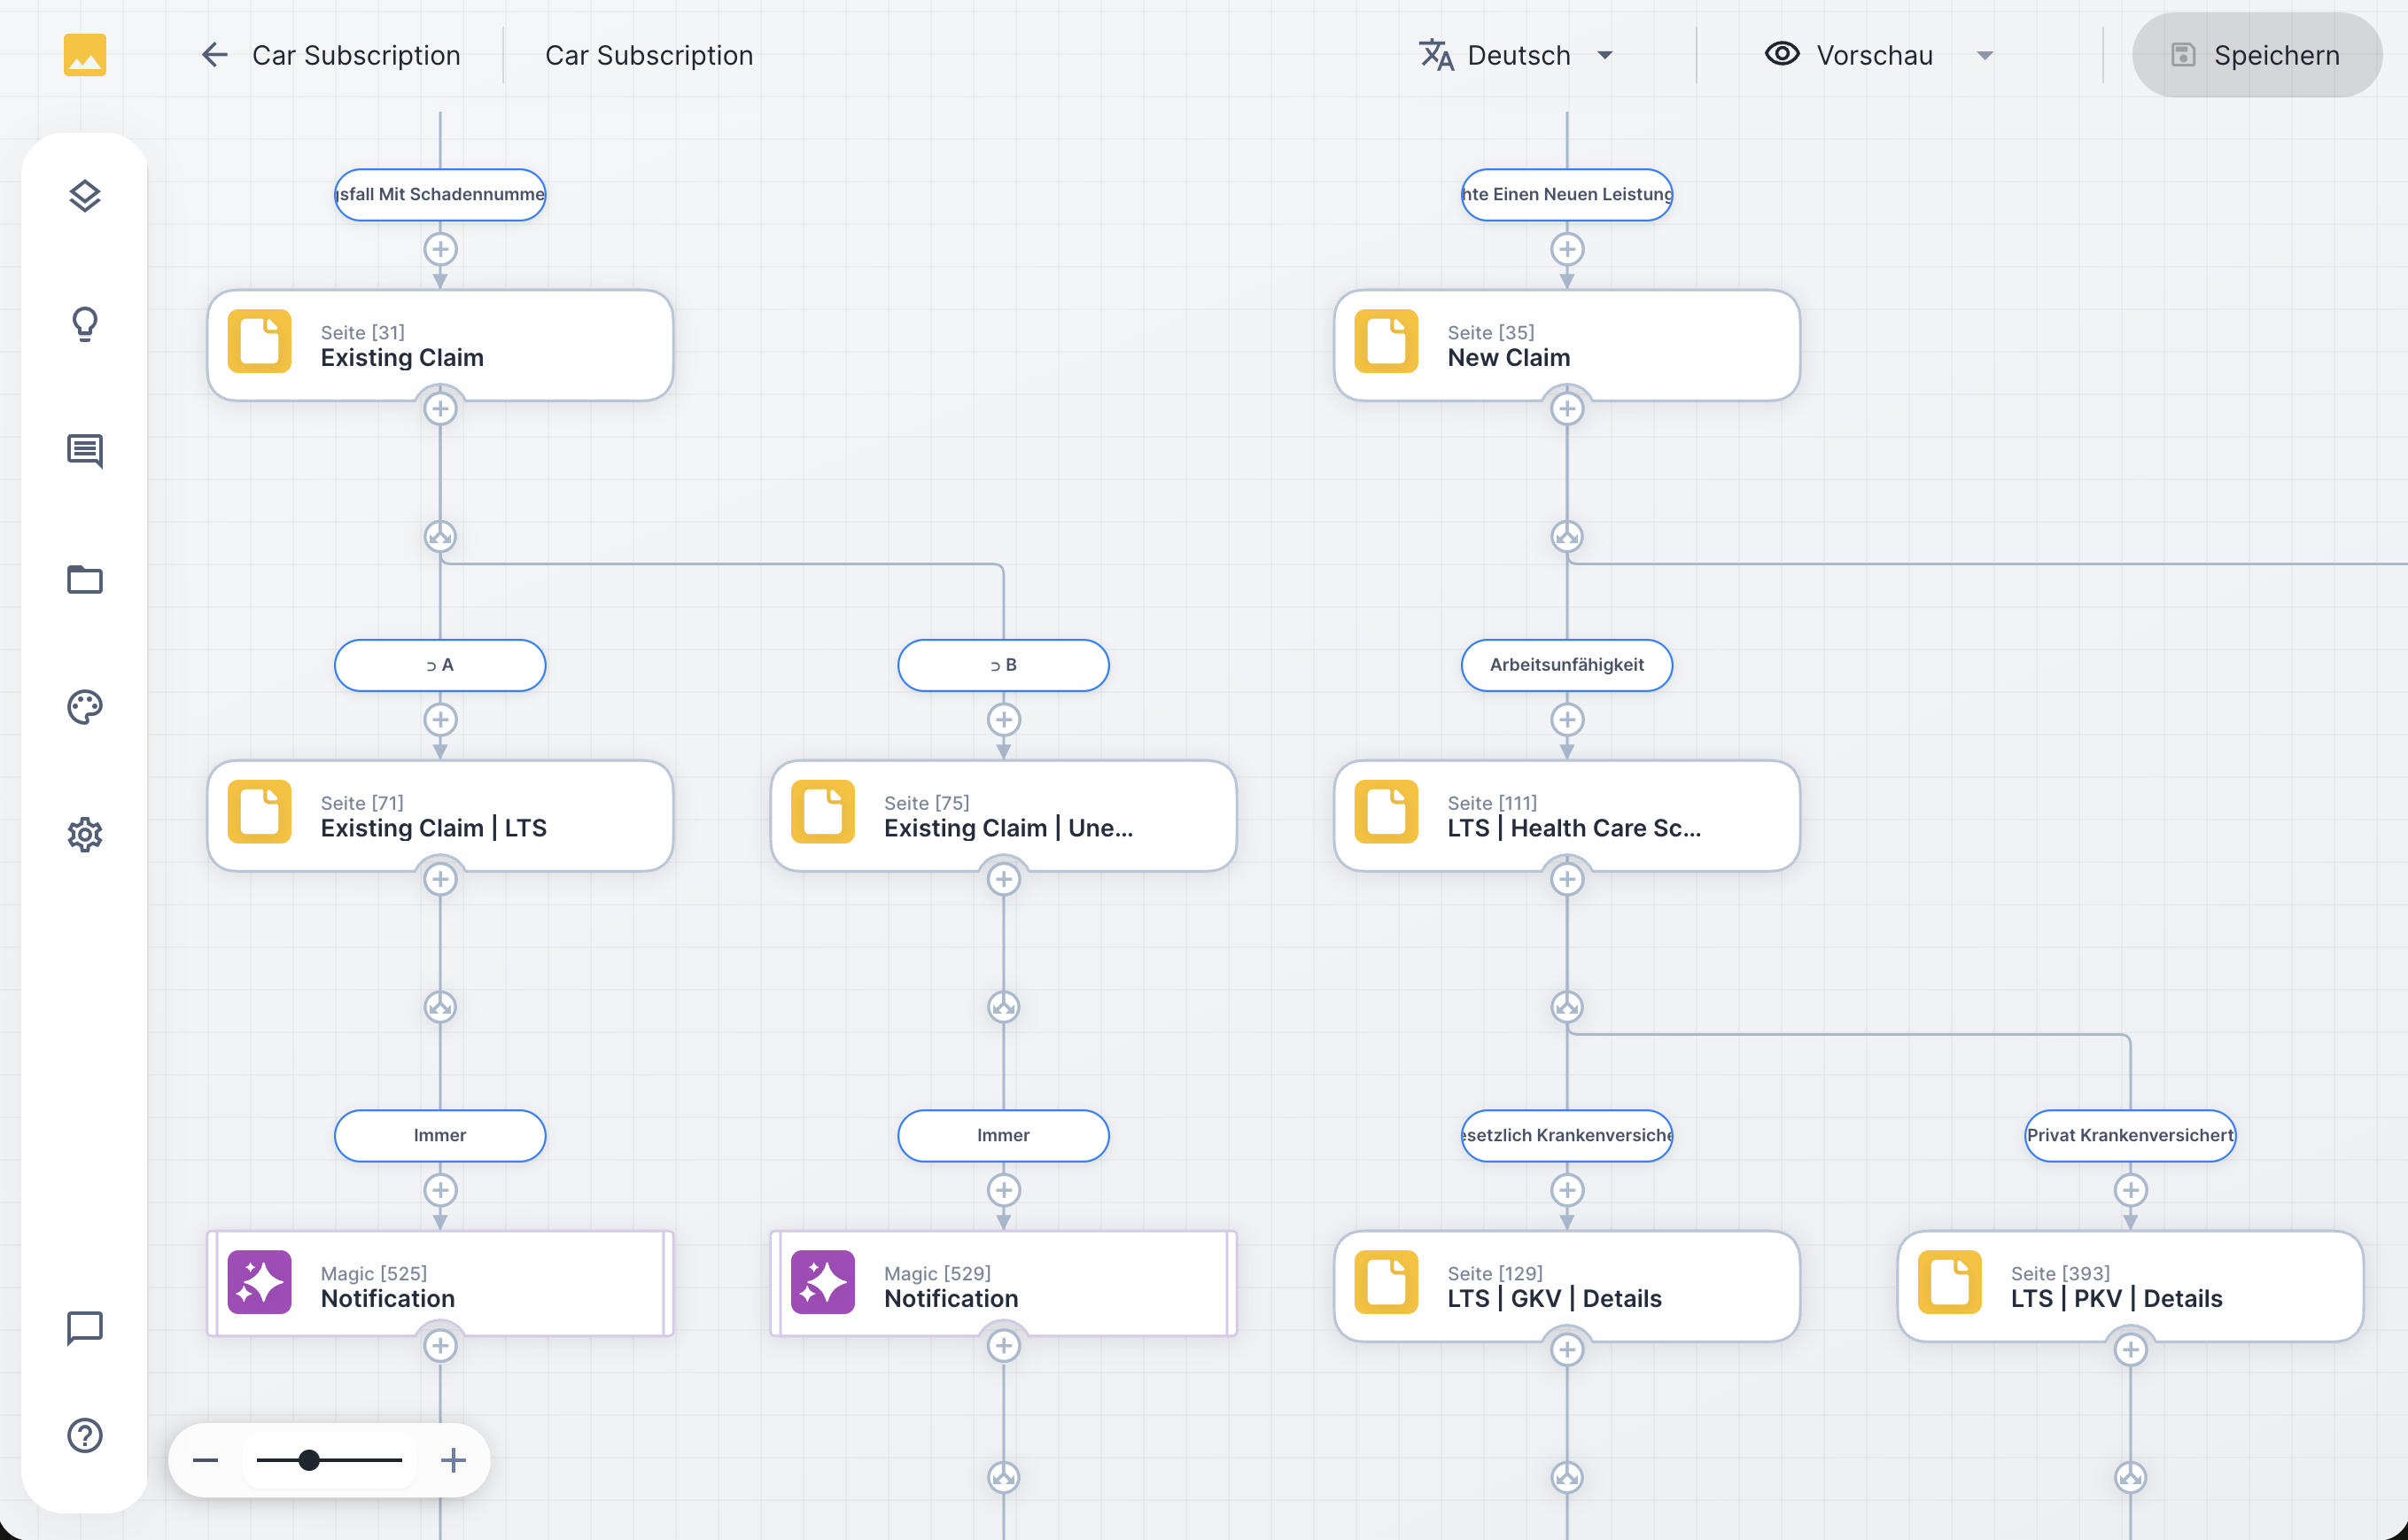Click the translate language icon
This screenshot has width=2408, height=1540.
(1437, 55)
